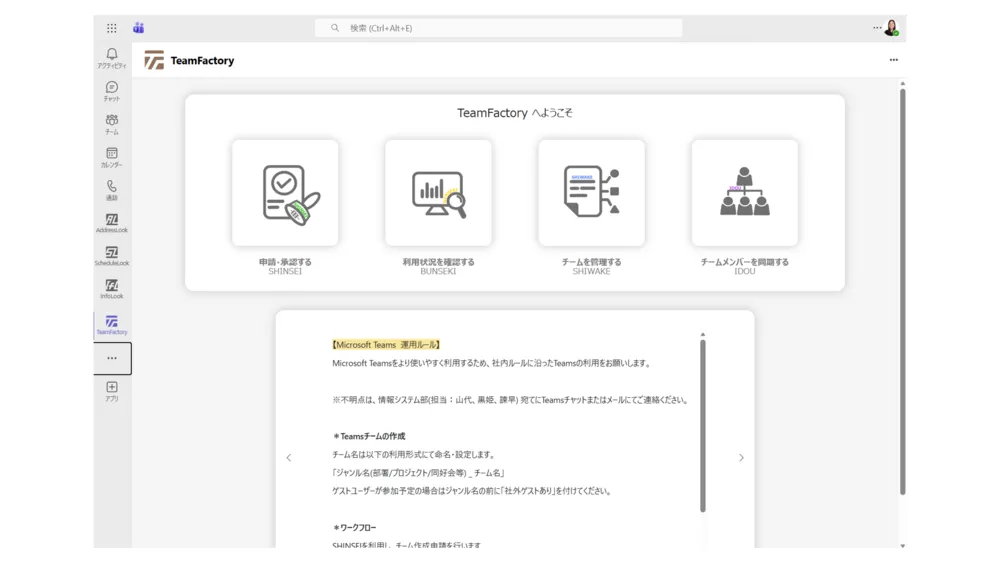Click the TeamFactory app name in header

tap(202, 61)
